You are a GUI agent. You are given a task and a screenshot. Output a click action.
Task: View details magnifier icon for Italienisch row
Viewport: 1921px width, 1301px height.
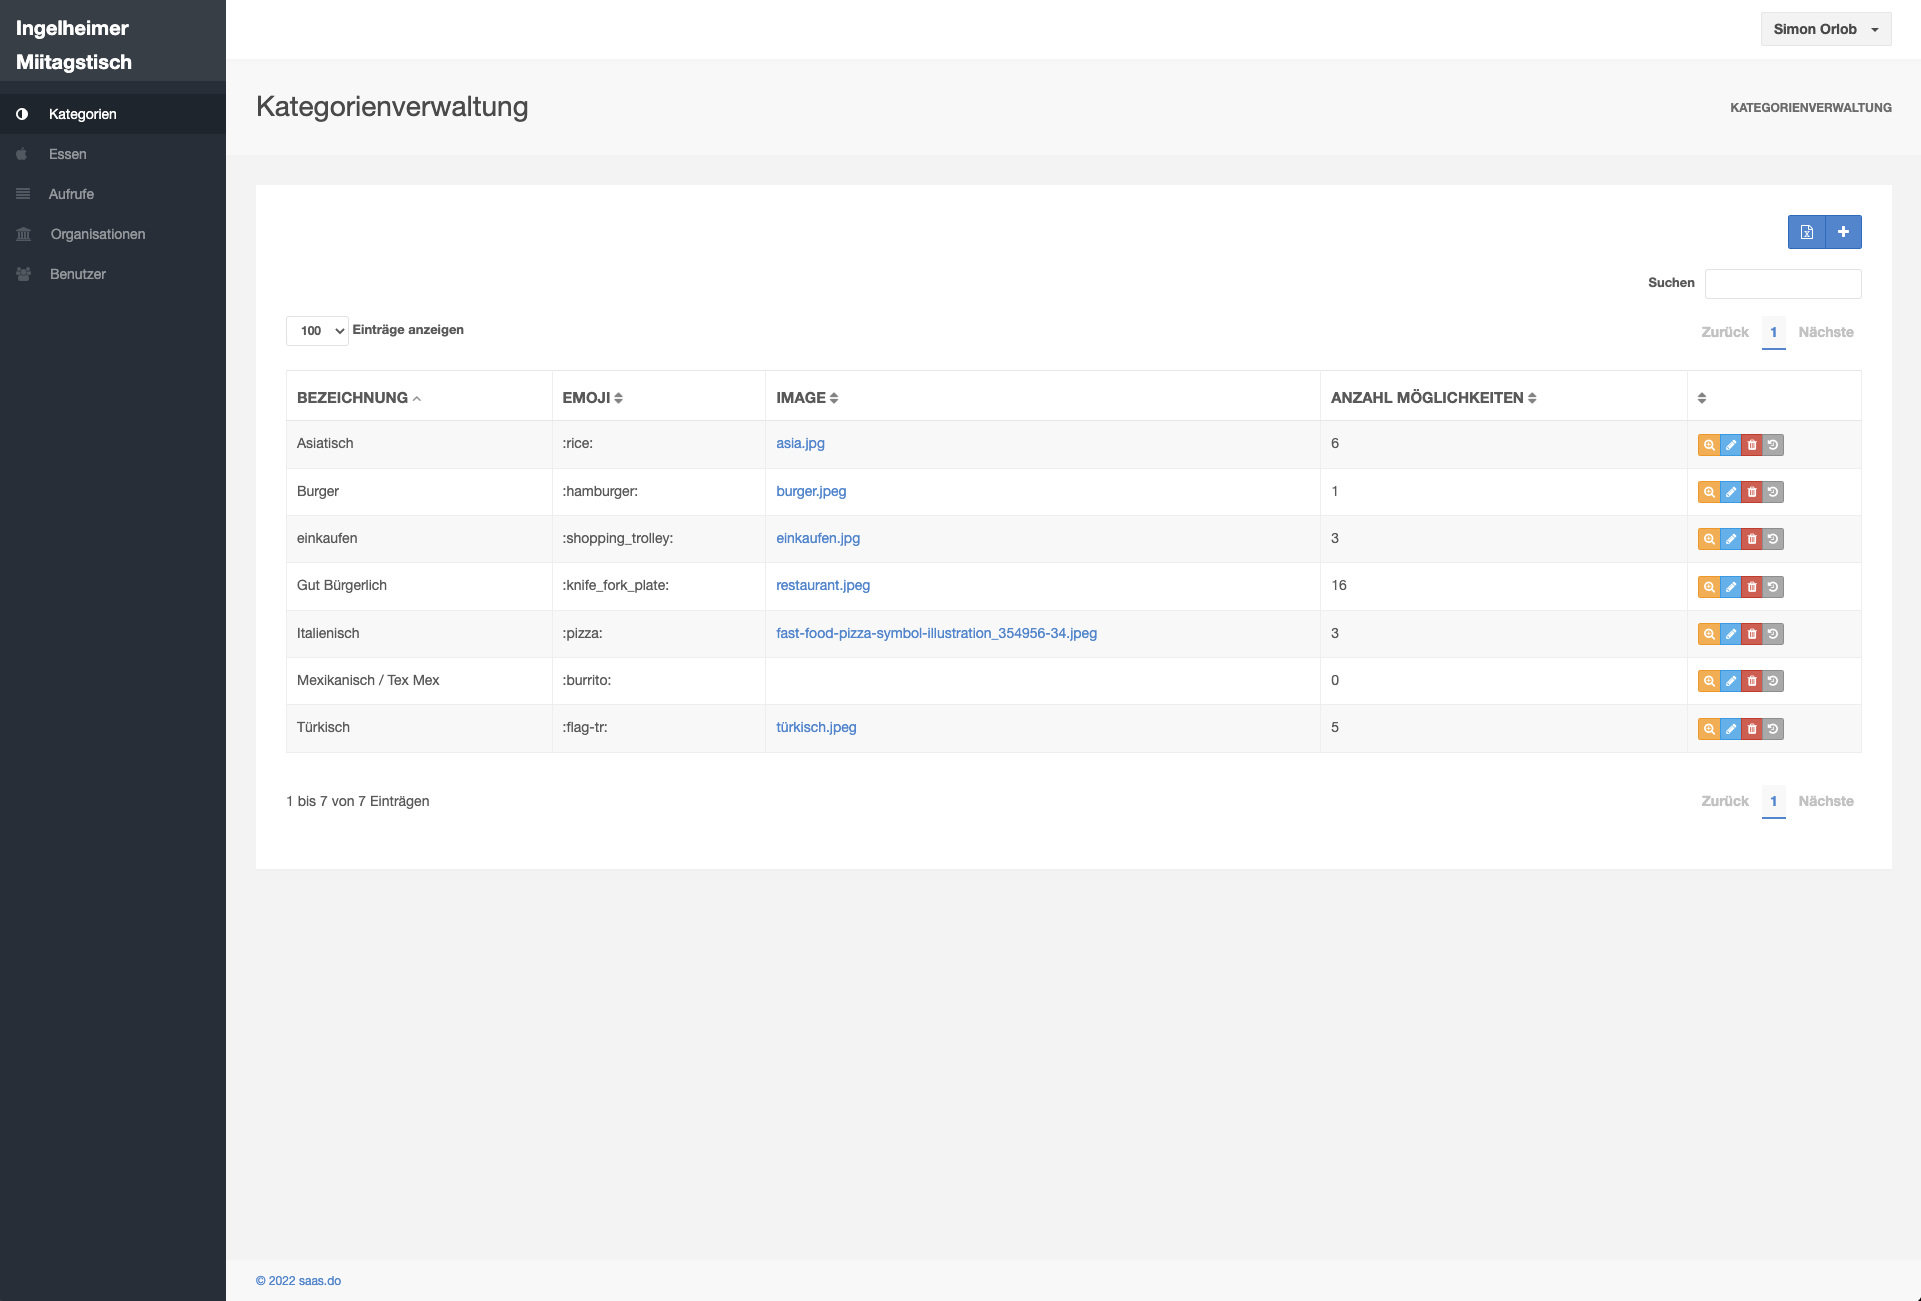coord(1709,634)
